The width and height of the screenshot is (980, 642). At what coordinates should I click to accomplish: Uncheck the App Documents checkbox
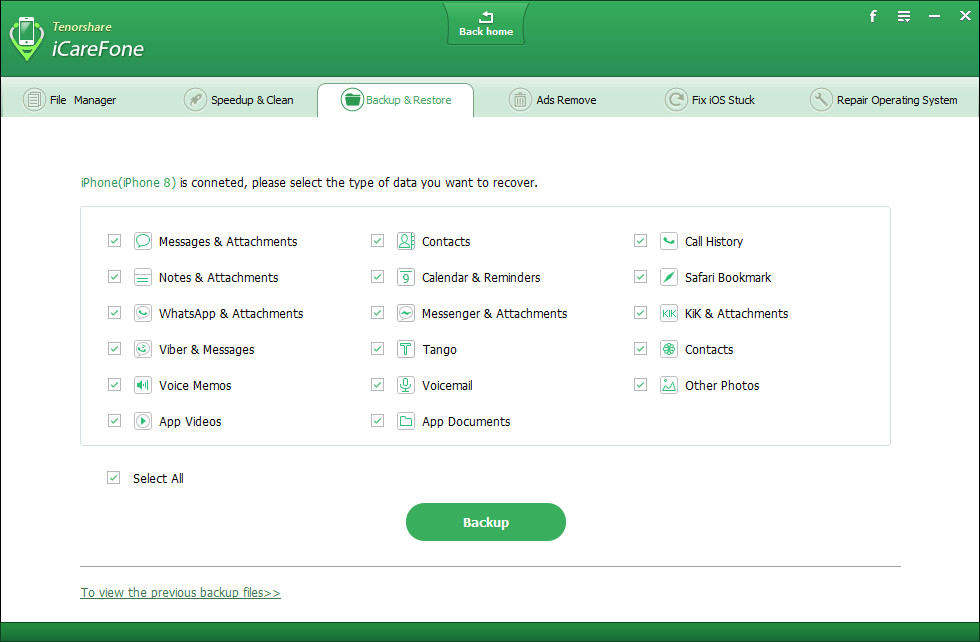377,421
